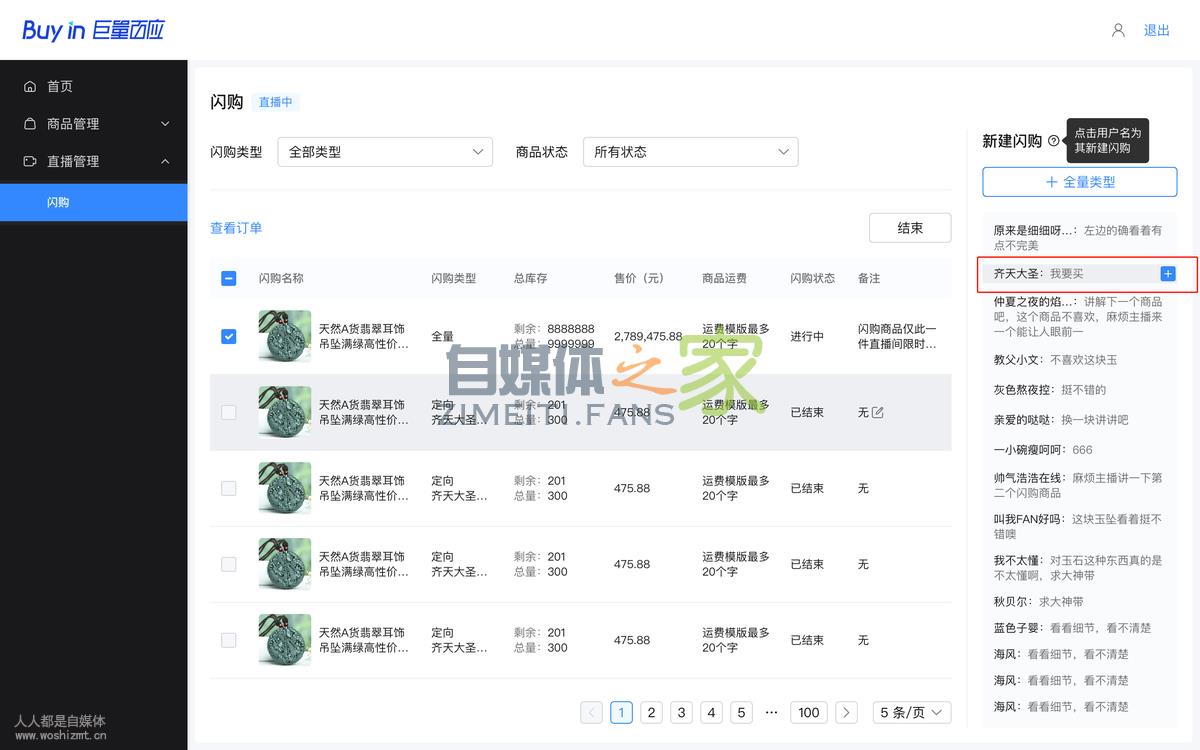
Task: Click the 商品管理 box icon in the sidebar
Action: 28,123
